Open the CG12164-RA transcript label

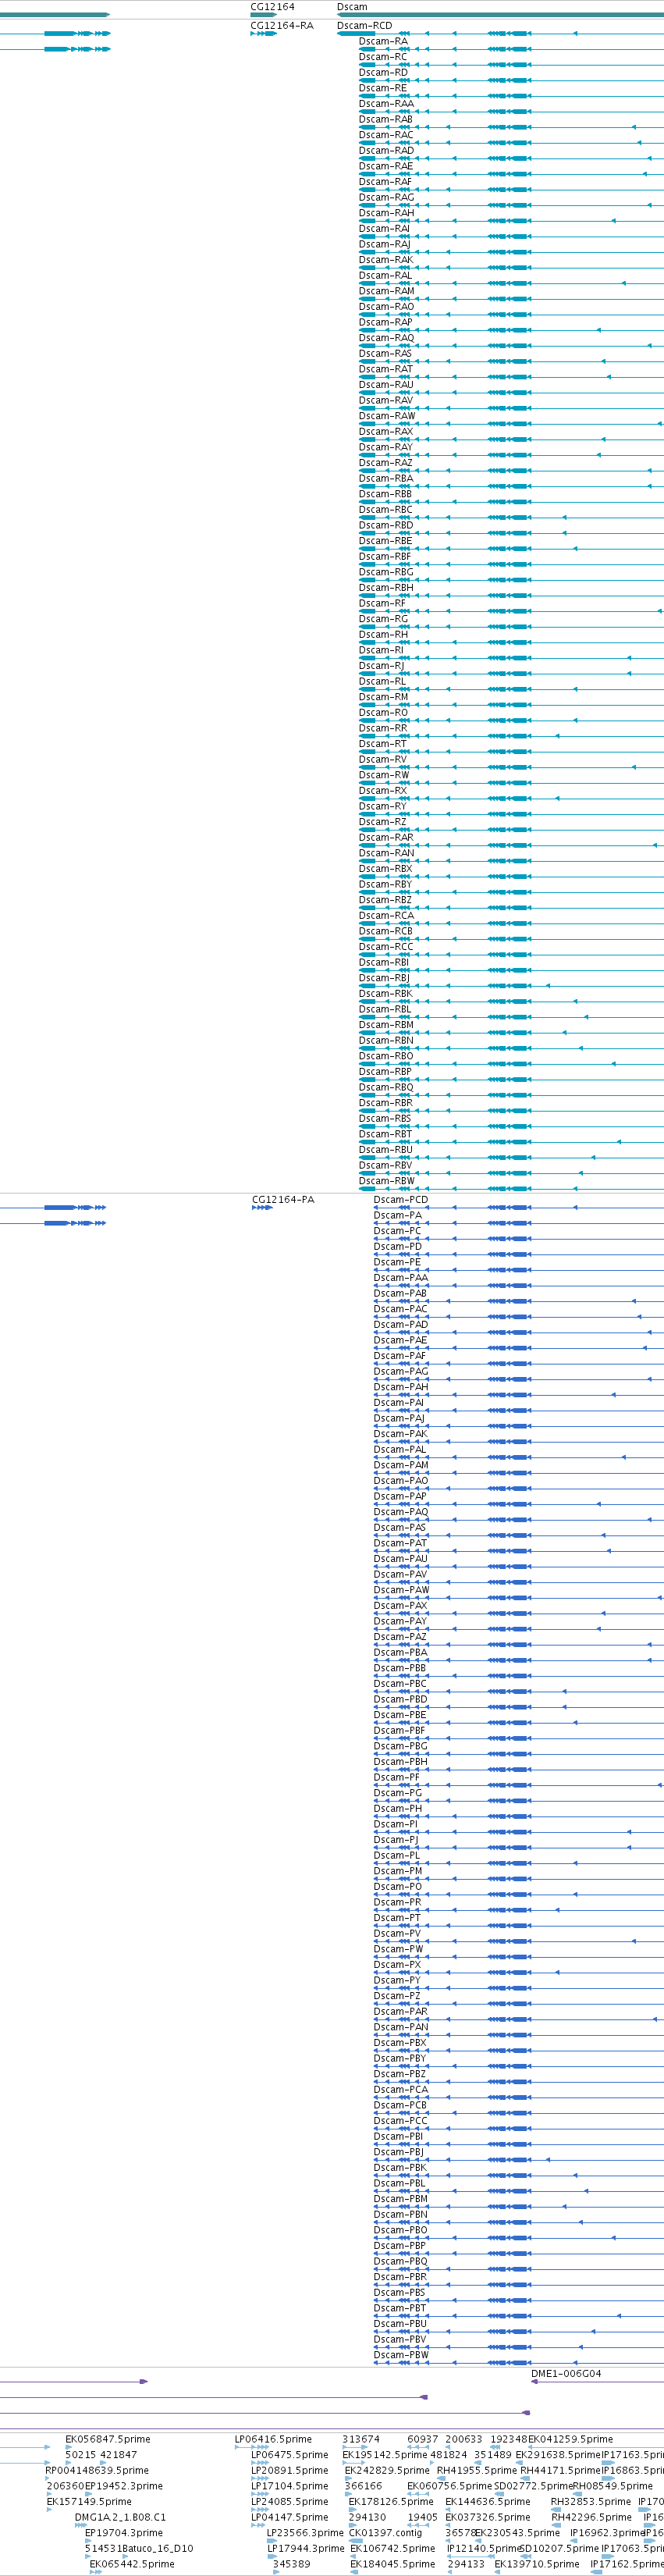point(281,26)
